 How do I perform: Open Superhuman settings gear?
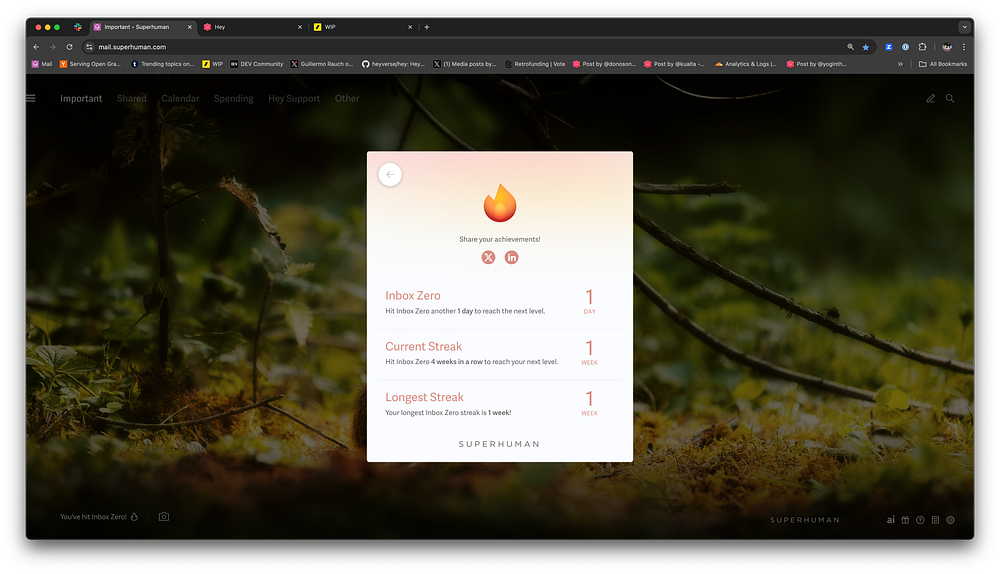coord(950,520)
